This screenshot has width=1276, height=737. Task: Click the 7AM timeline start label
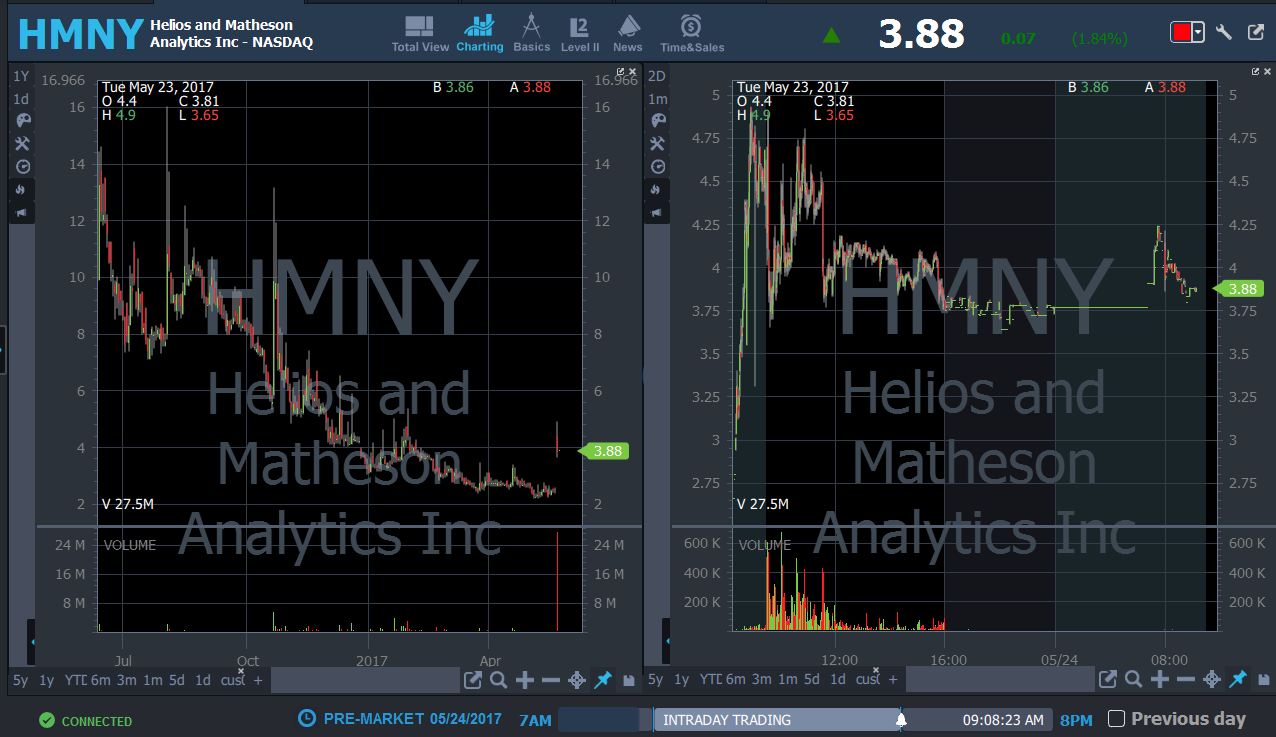click(535, 720)
